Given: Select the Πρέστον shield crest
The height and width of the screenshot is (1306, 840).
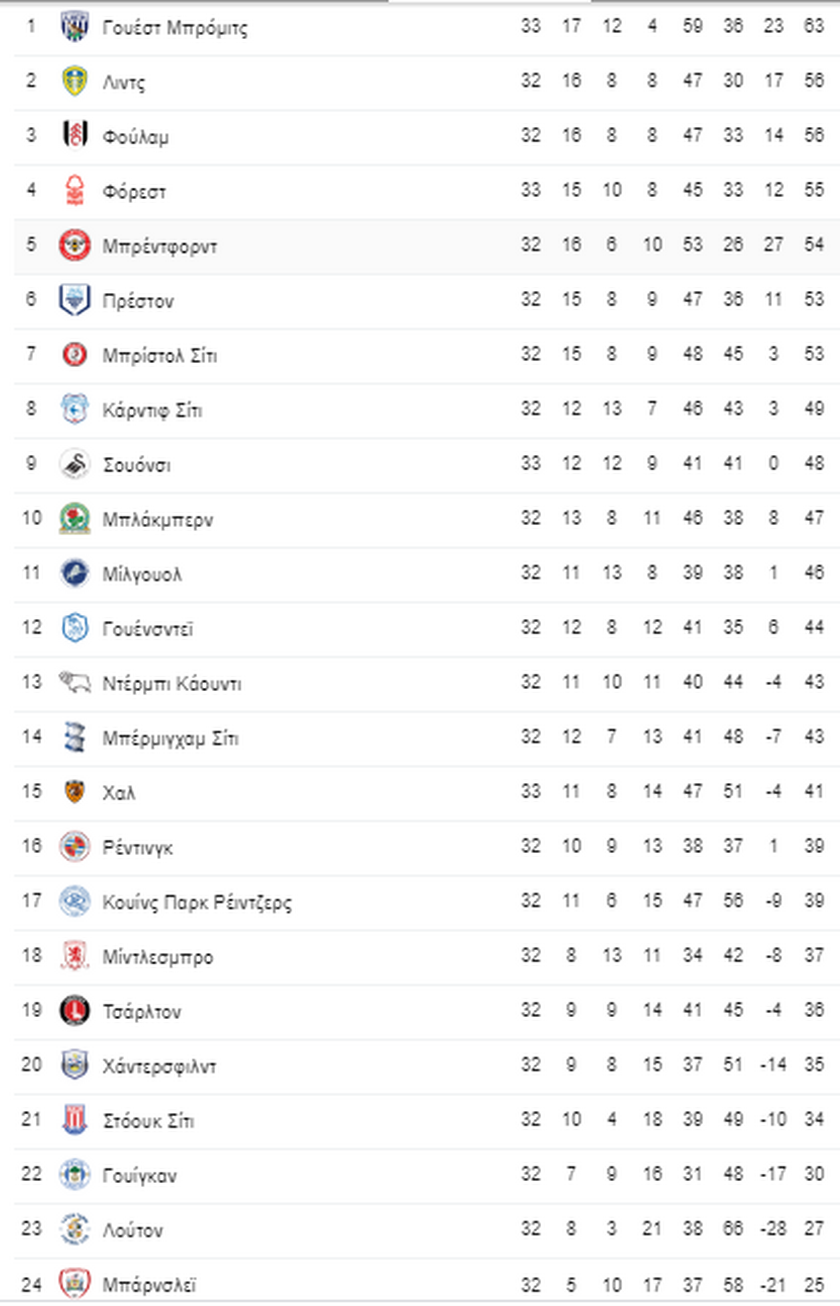Looking at the screenshot, I should click(x=75, y=300).
